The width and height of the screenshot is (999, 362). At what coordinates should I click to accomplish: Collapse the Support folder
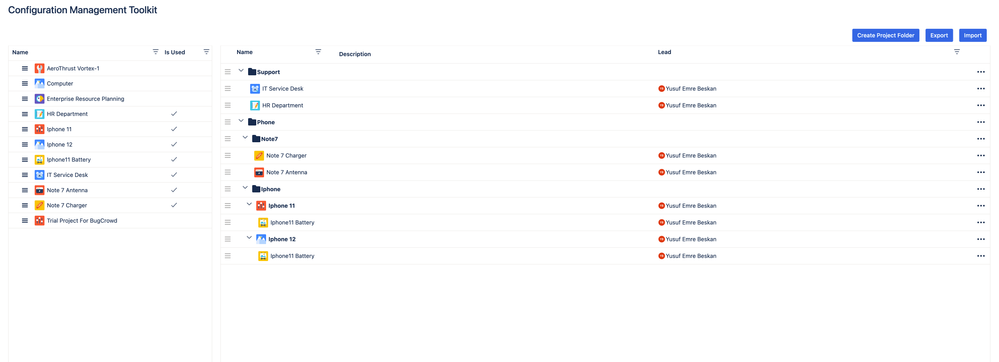(x=241, y=71)
